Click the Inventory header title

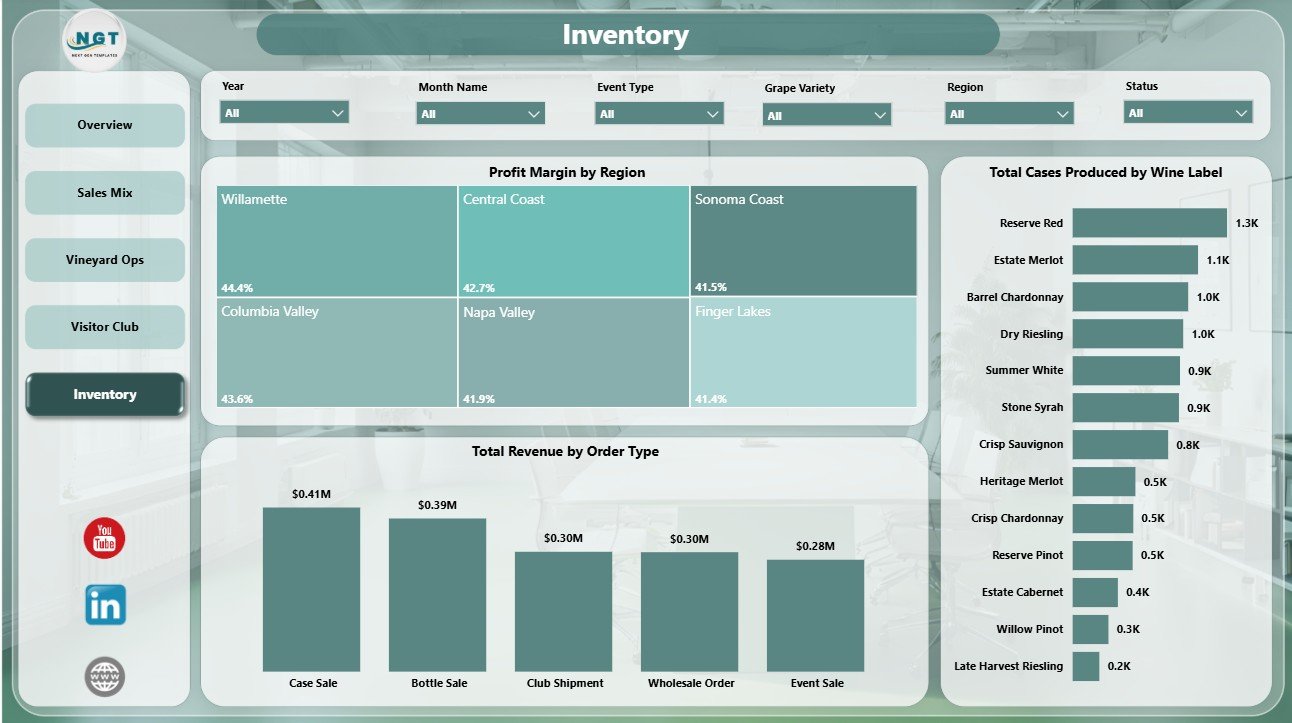click(x=626, y=35)
